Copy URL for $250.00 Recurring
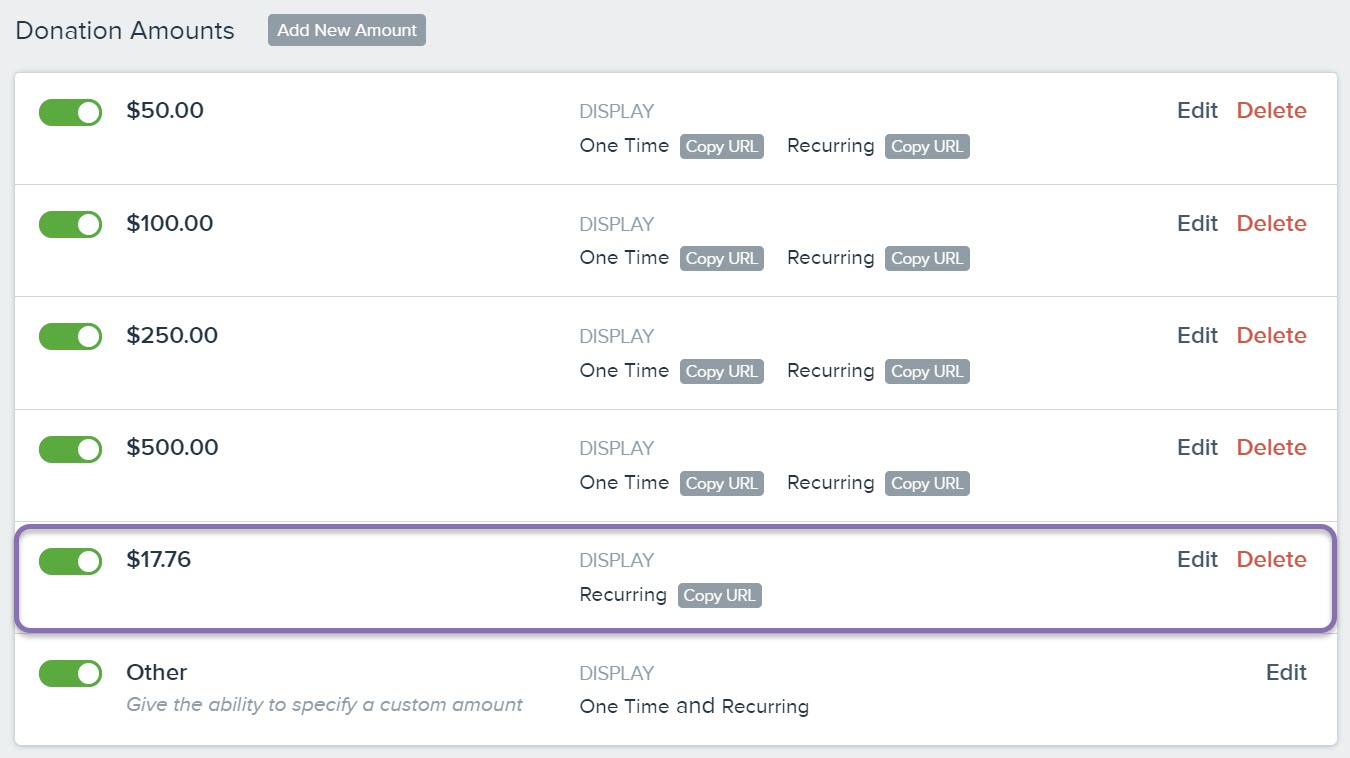This screenshot has height=758, width=1350. point(927,371)
